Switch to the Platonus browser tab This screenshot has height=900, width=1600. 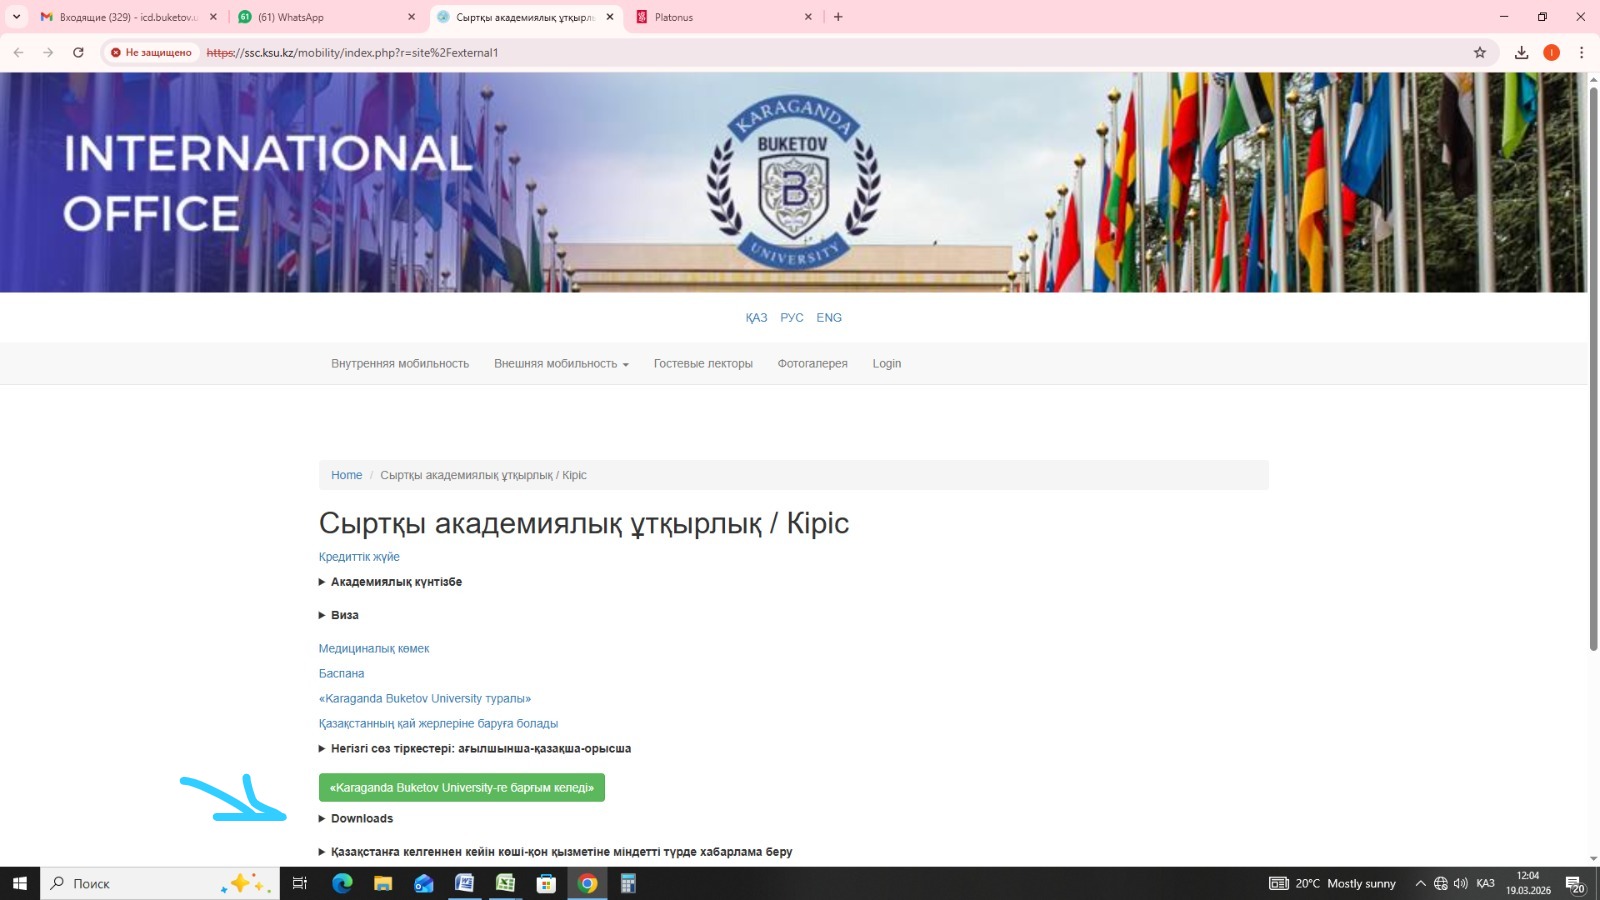click(720, 17)
